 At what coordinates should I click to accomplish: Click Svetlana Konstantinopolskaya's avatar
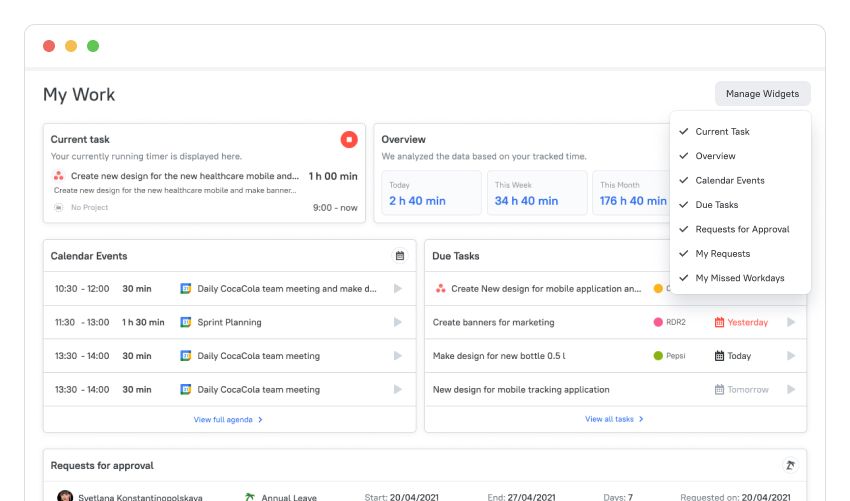tap(65, 496)
